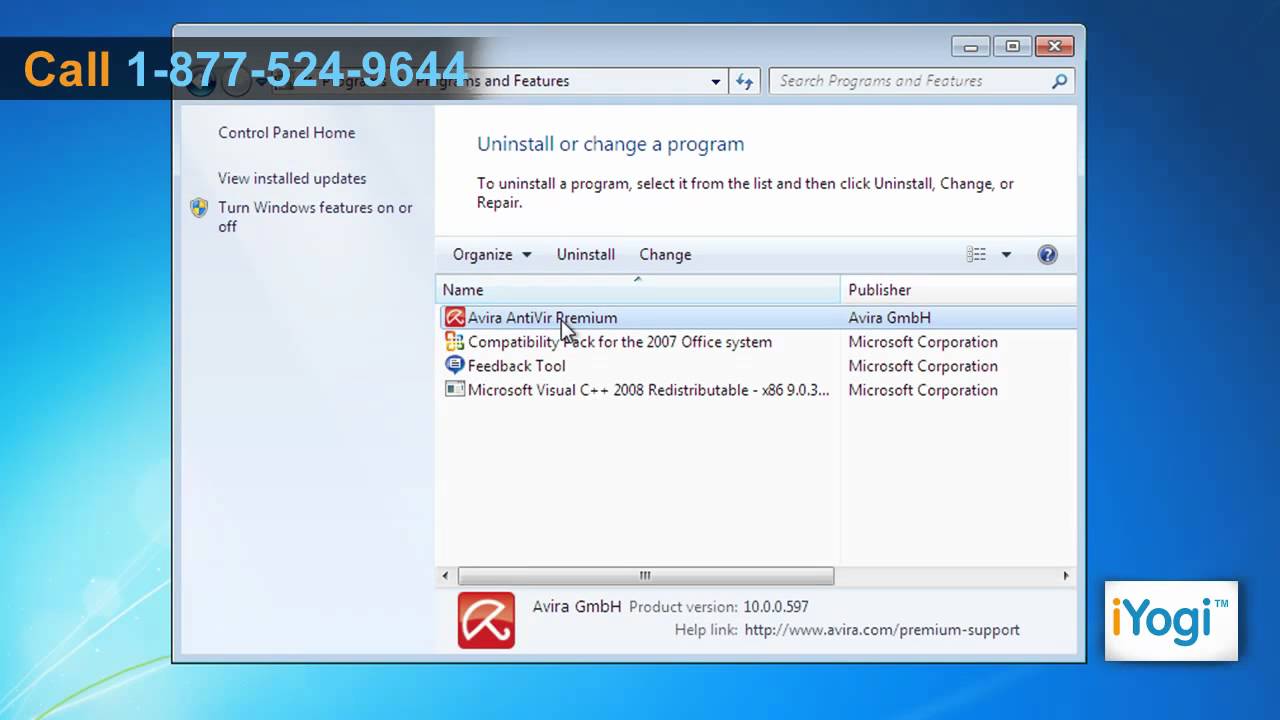Screen dimensions: 1280x720
Task: Open help with the blue question mark icon
Action: tap(1047, 254)
